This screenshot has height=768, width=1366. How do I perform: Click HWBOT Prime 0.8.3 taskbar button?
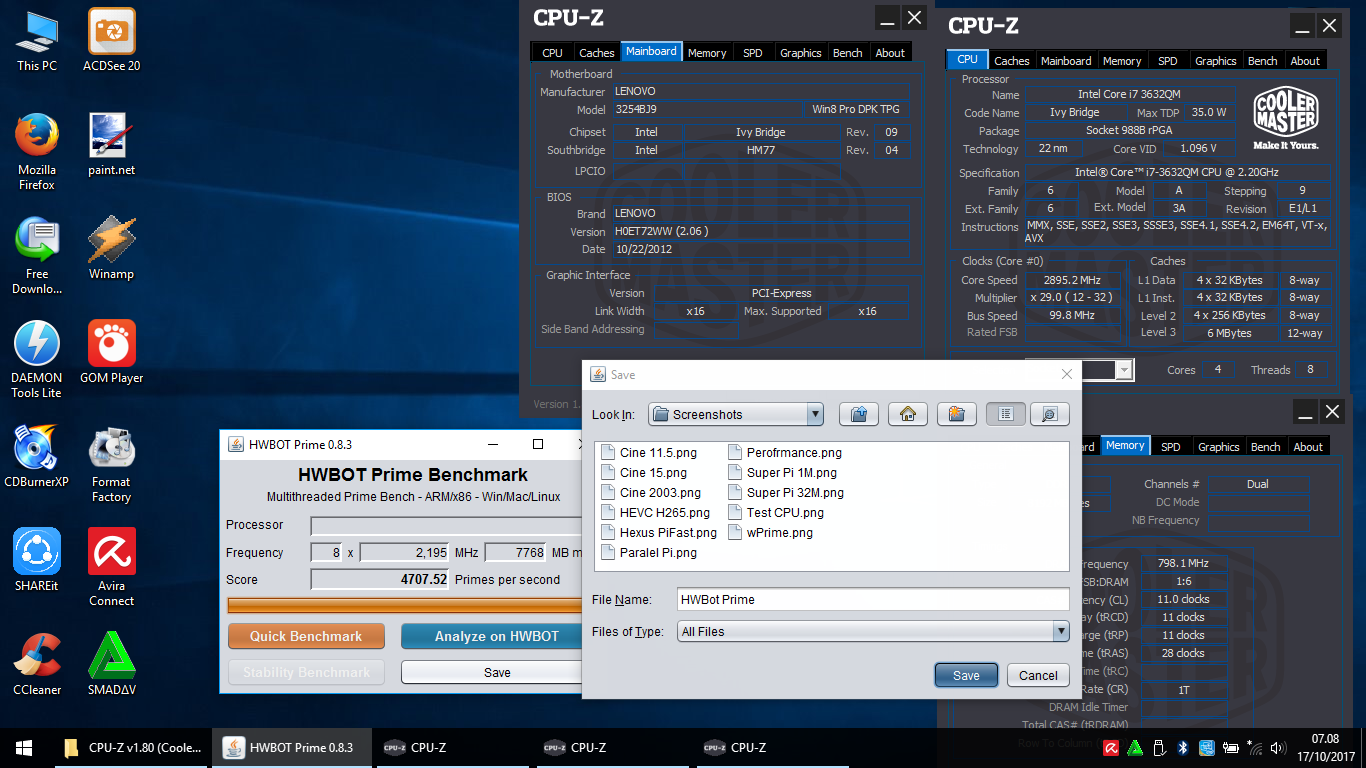coord(290,747)
